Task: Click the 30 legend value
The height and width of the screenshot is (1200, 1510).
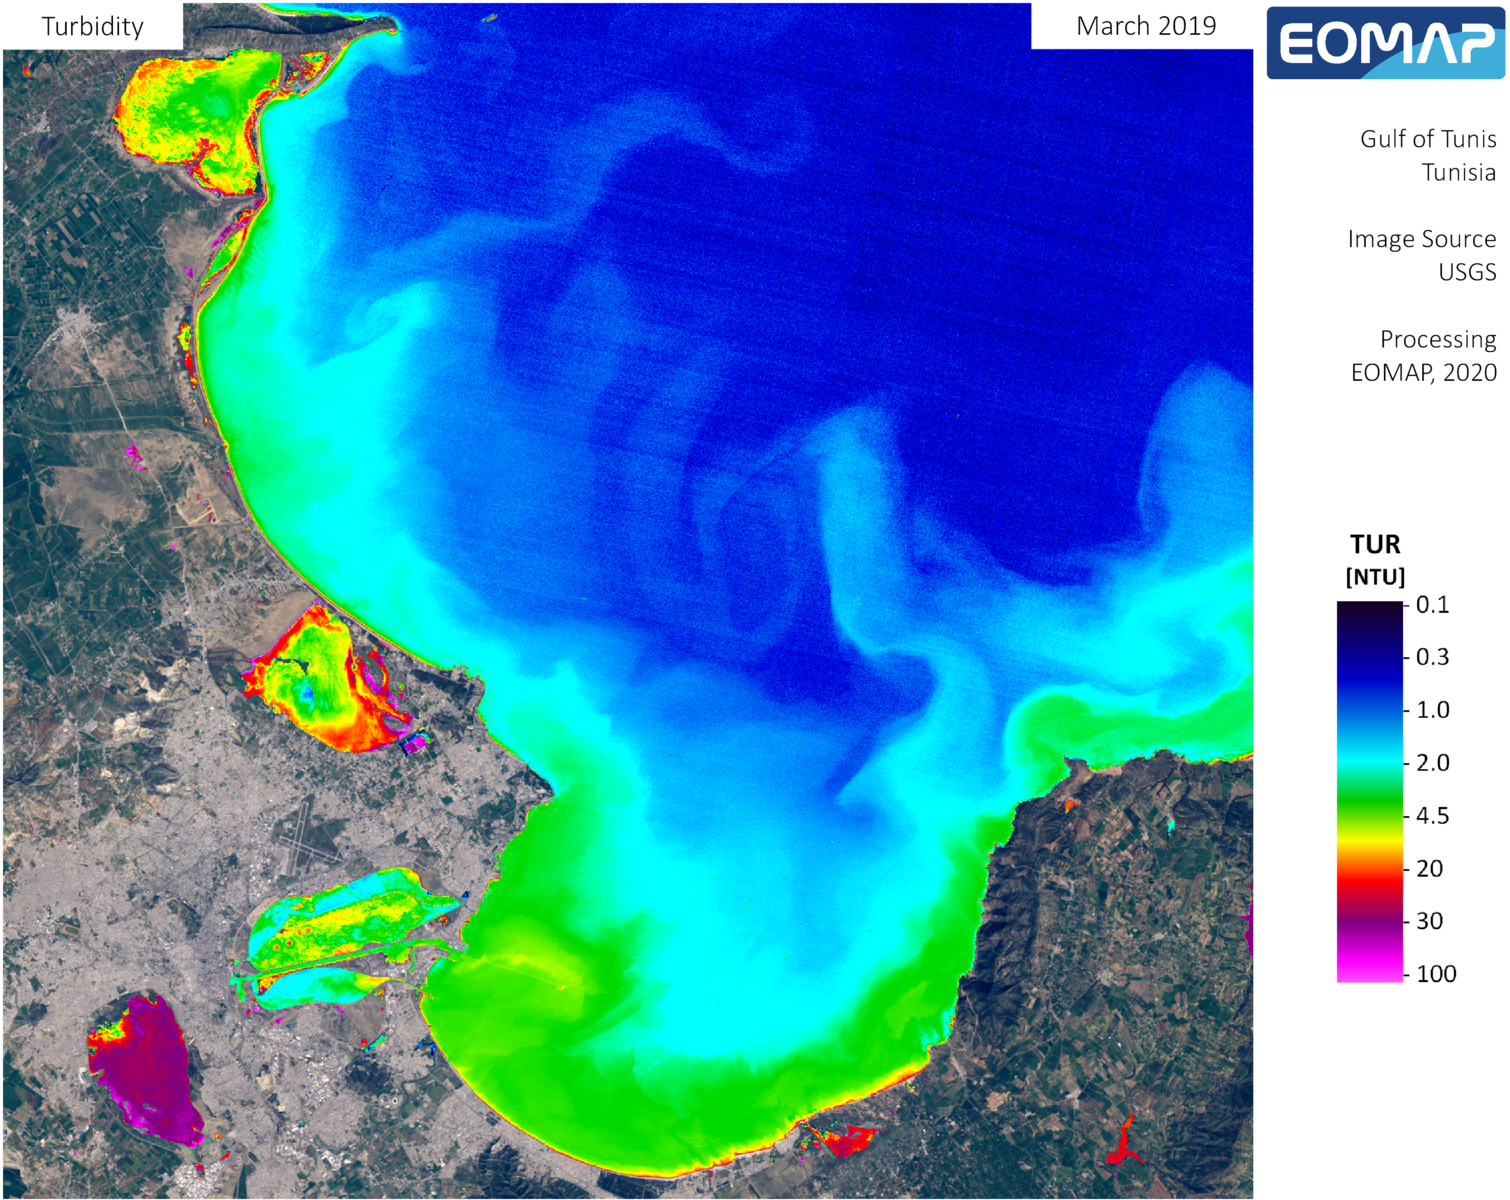Action: [1429, 921]
